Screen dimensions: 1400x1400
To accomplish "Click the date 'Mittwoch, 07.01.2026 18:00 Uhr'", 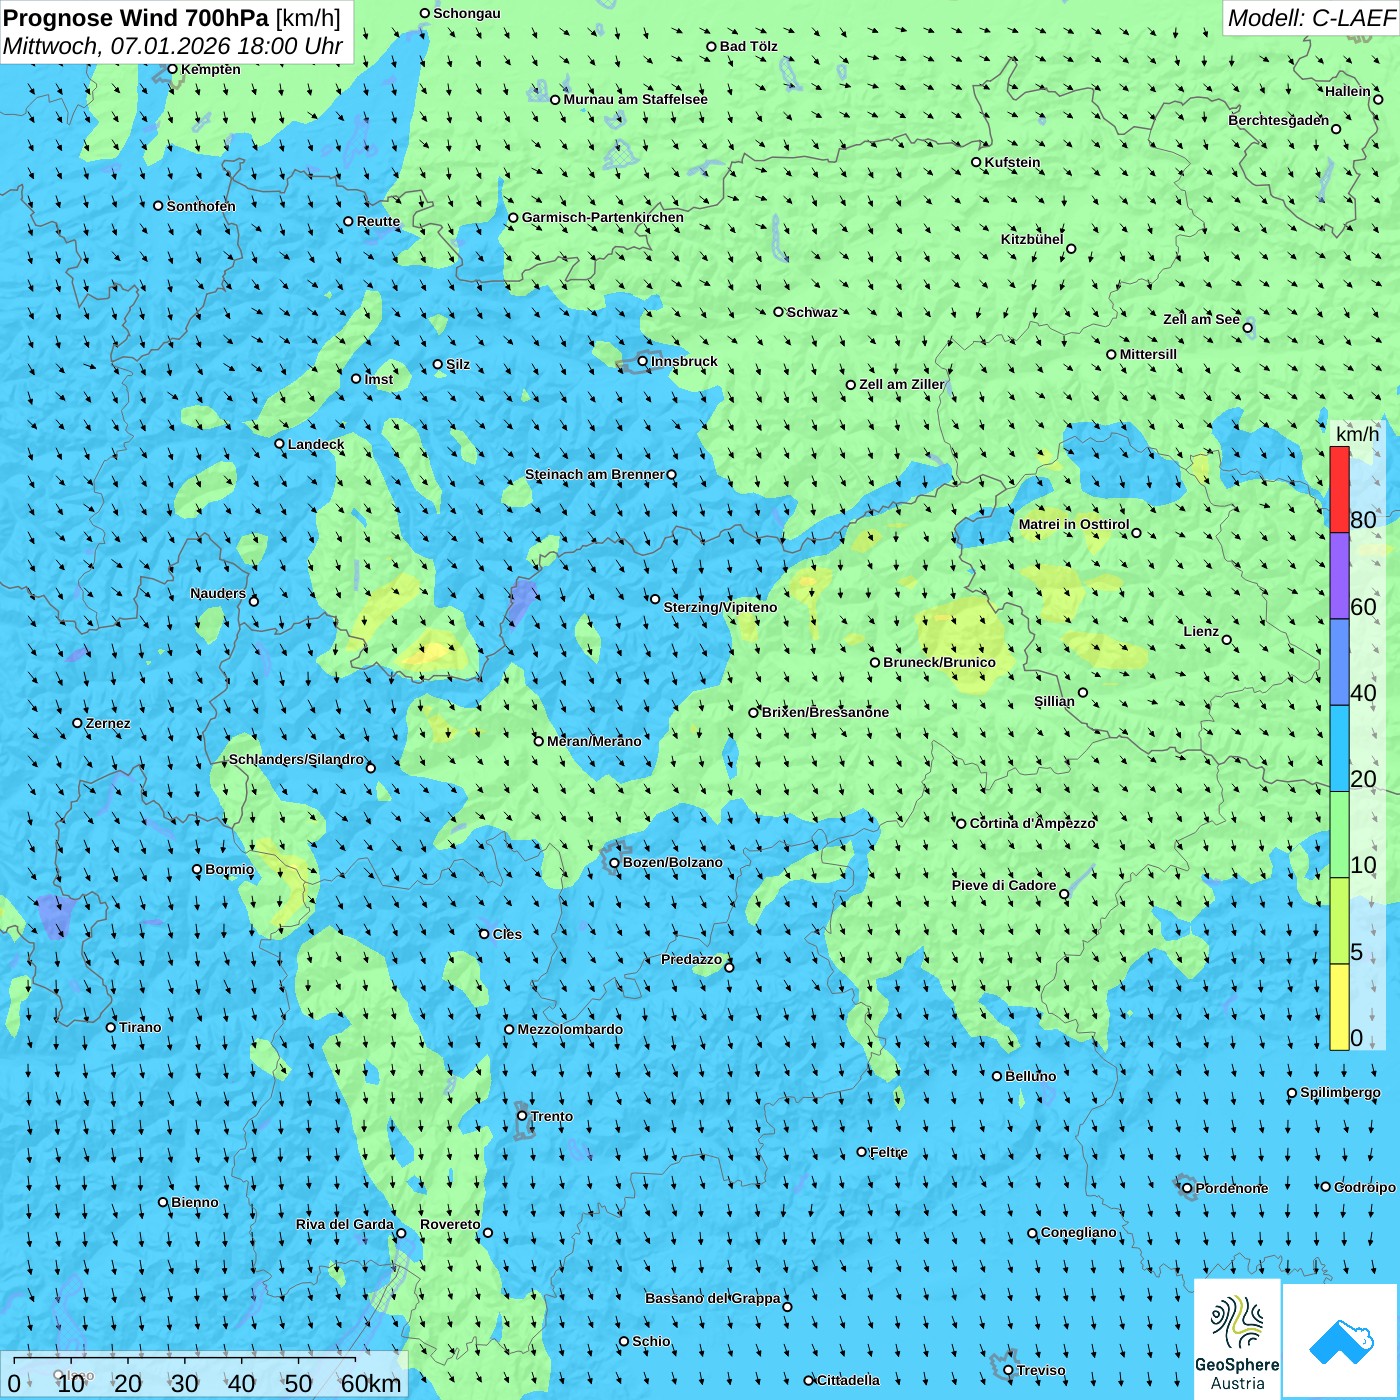I will click(x=173, y=46).
